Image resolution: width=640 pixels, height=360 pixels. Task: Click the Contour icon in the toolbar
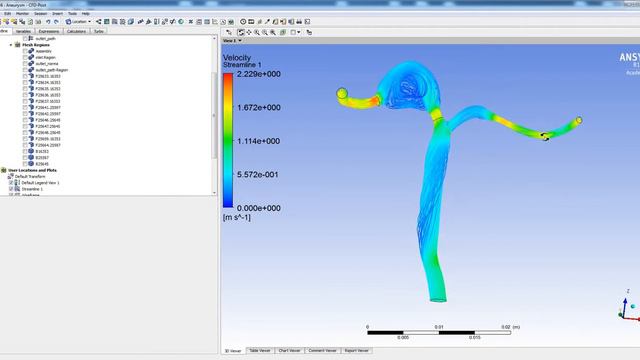coord(106,22)
